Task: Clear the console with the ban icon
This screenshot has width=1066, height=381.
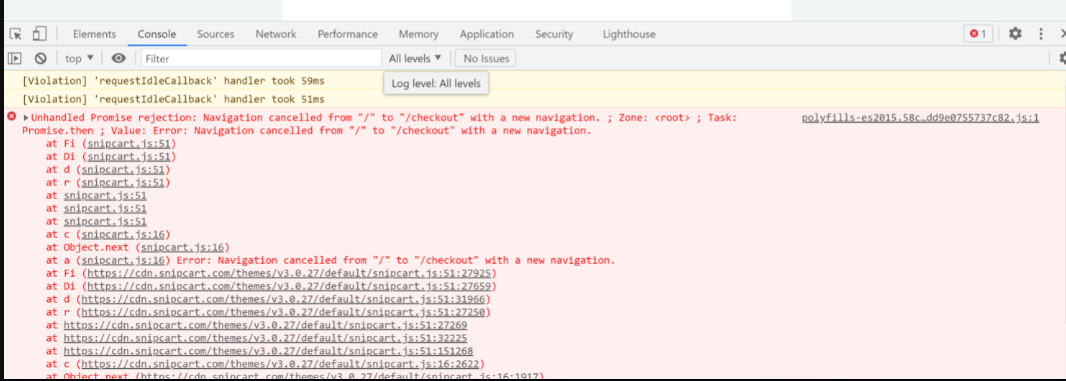Action: pyautogui.click(x=41, y=59)
